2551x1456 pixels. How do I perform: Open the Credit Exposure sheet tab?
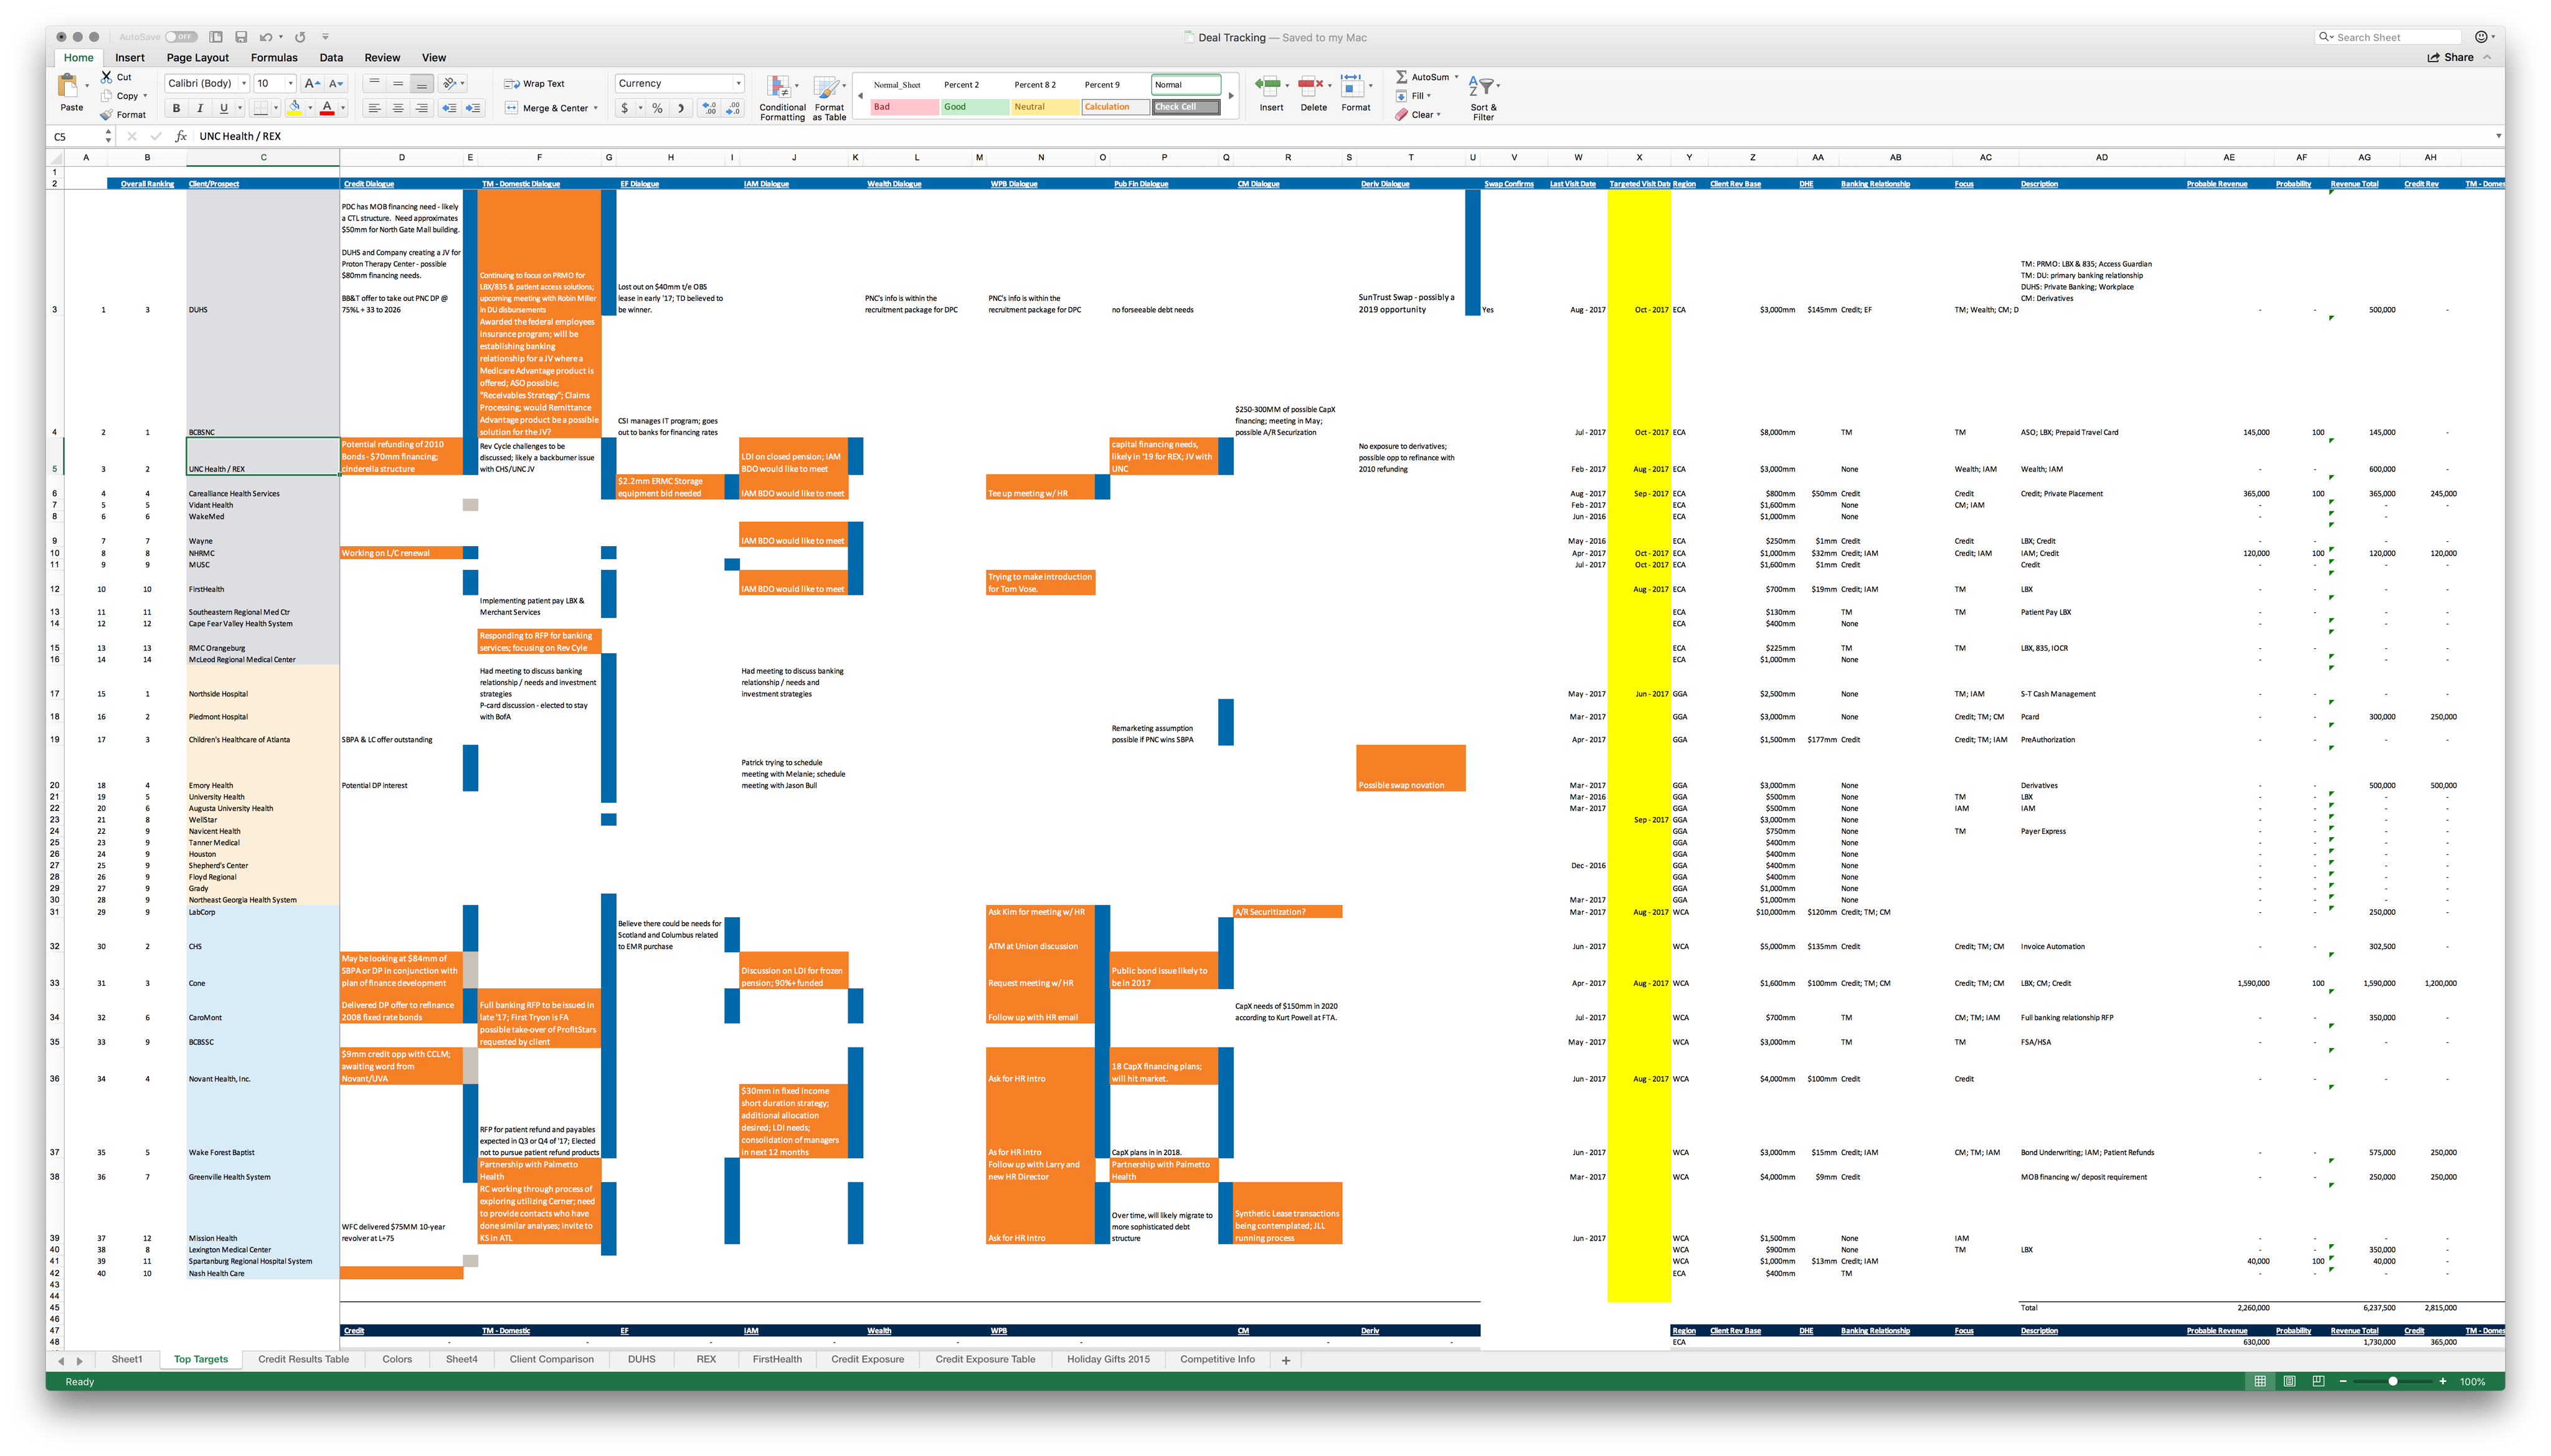click(x=867, y=1359)
